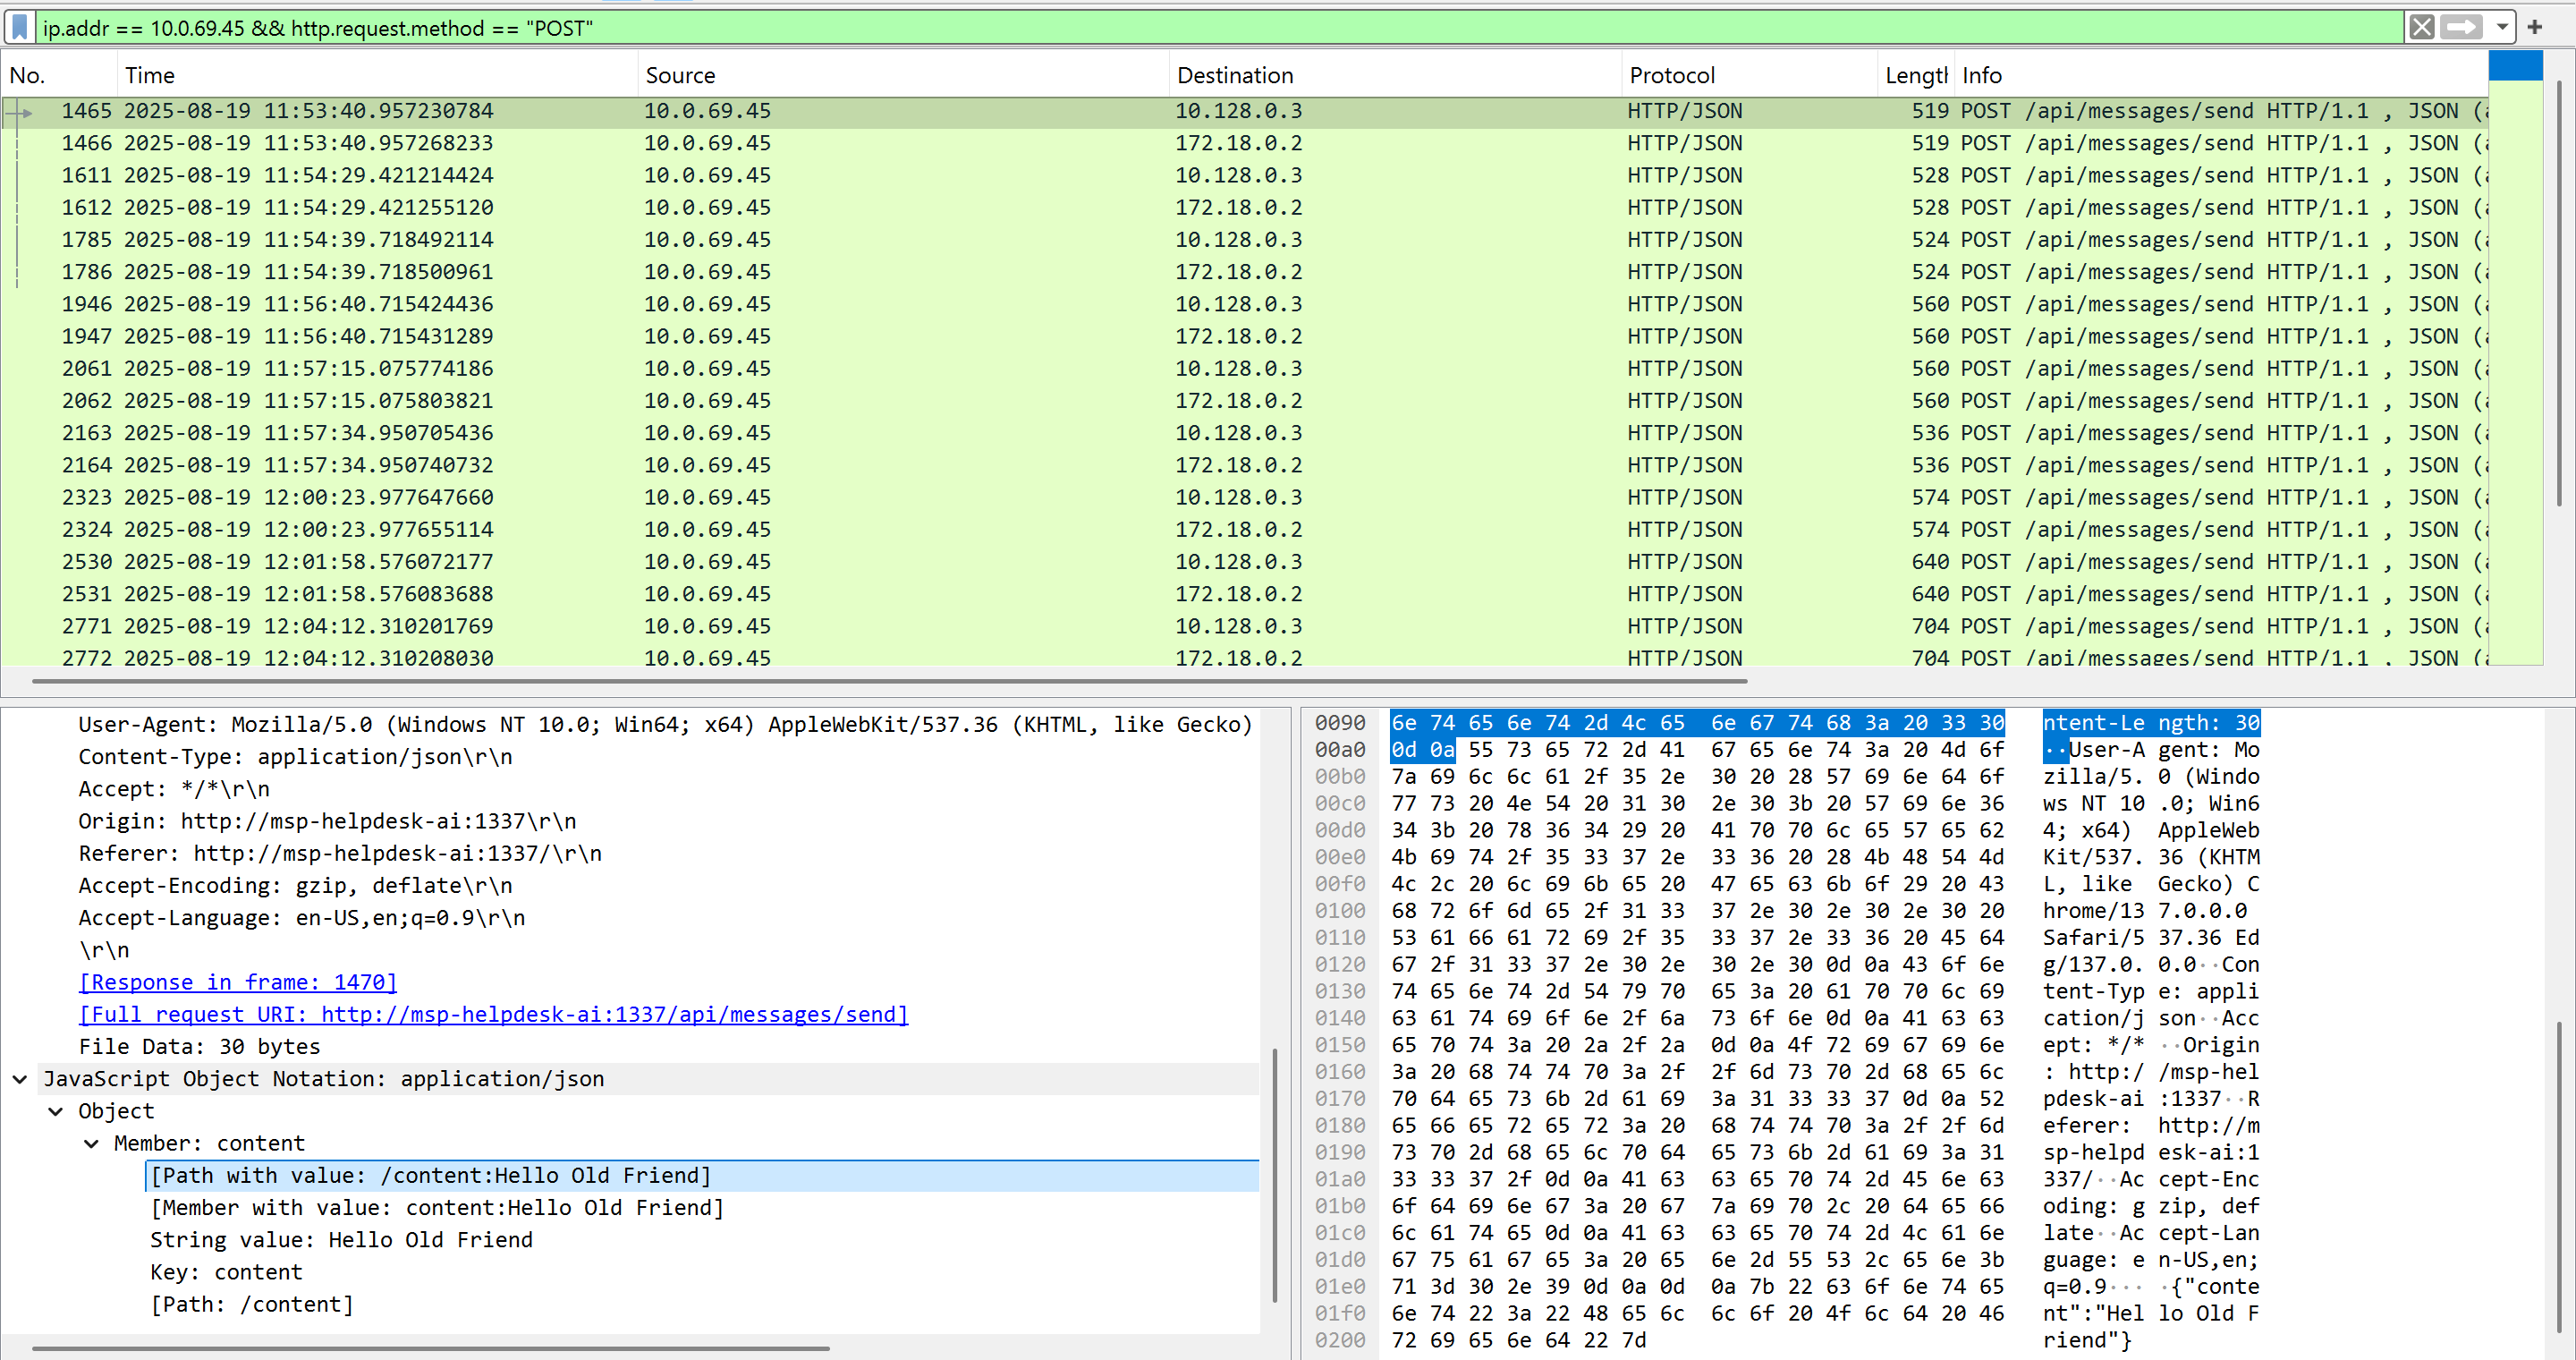Click the Full request URI link
Screen dimensions: 2576x1360
click(x=493, y=1014)
